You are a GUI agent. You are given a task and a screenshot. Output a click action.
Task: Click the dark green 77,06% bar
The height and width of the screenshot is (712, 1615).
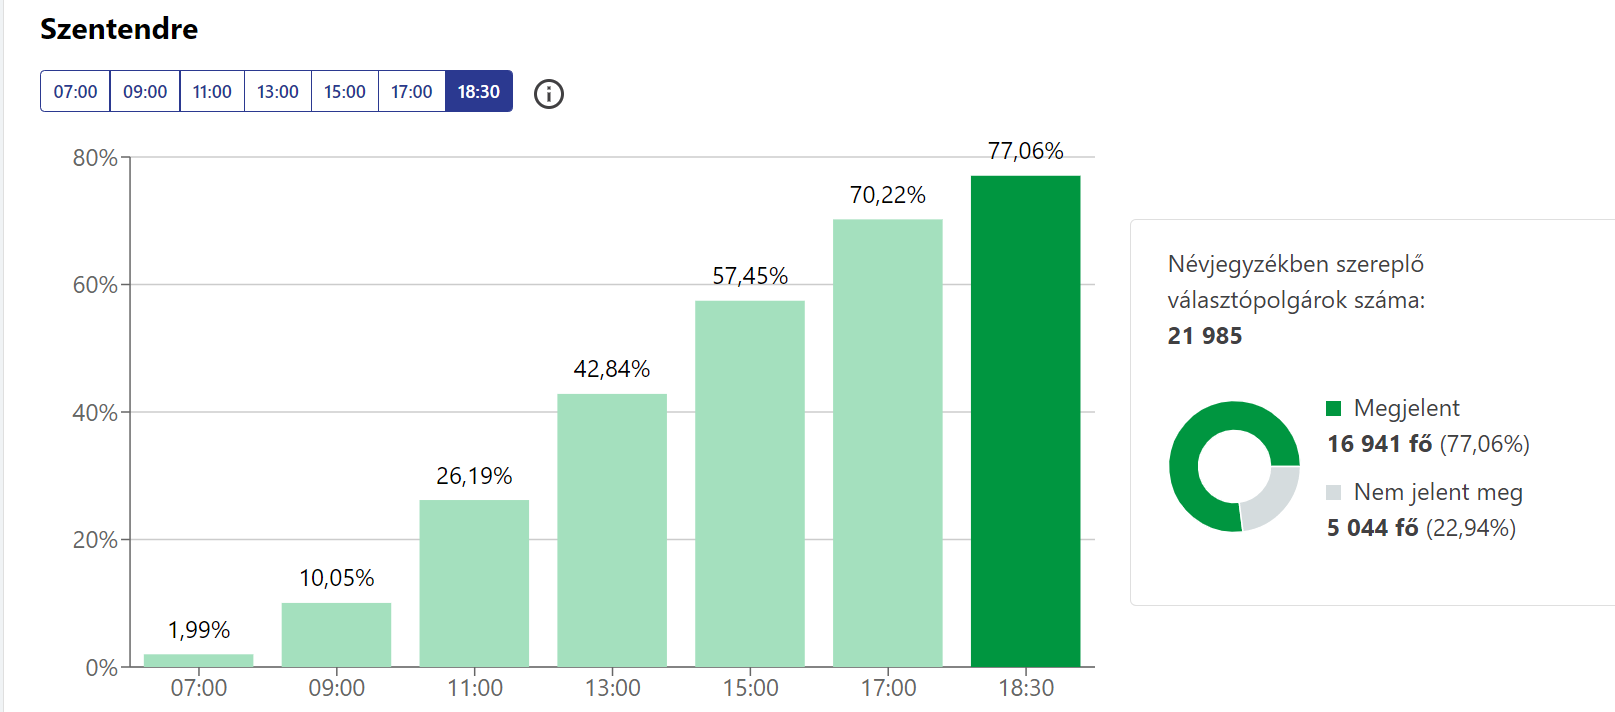1026,421
